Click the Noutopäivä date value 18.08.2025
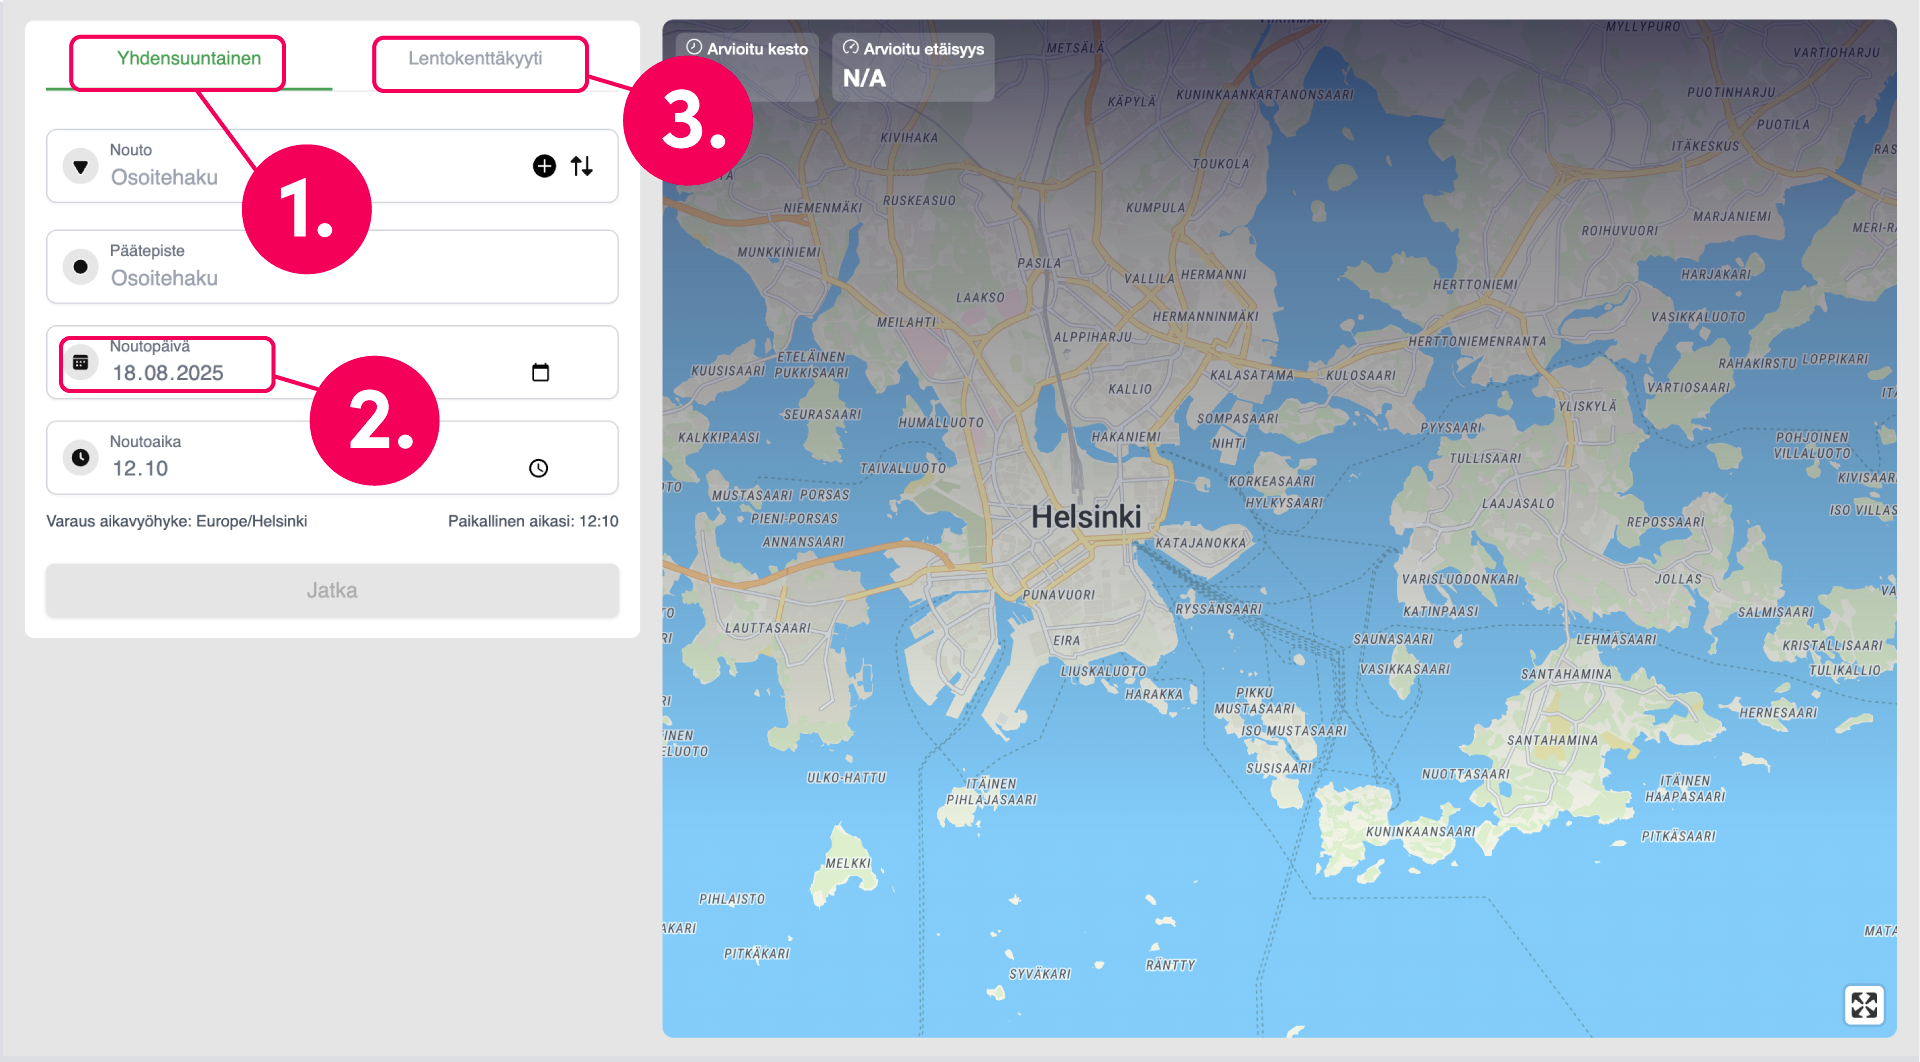 (168, 373)
